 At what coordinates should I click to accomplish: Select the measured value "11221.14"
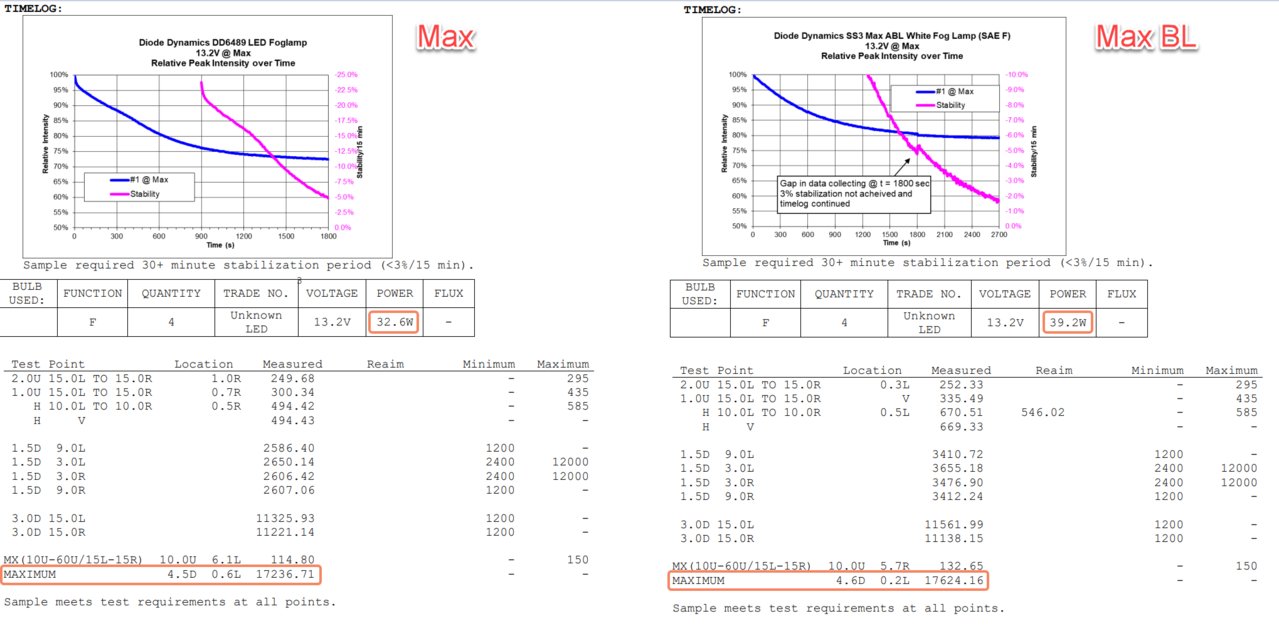[285, 532]
